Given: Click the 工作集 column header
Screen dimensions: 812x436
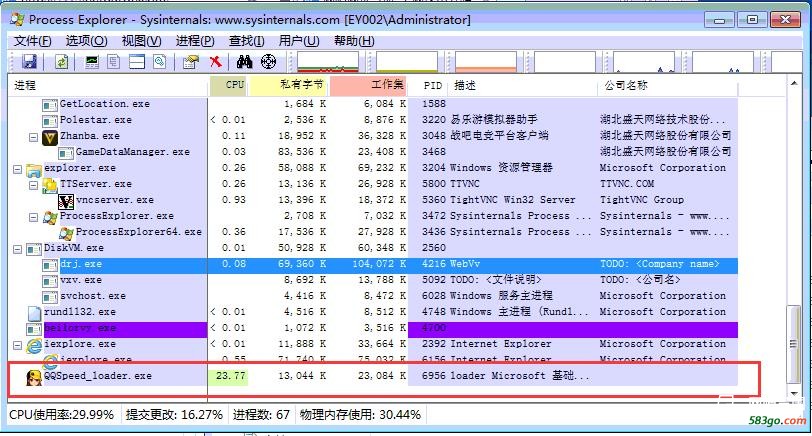Looking at the screenshot, I should 387,86.
